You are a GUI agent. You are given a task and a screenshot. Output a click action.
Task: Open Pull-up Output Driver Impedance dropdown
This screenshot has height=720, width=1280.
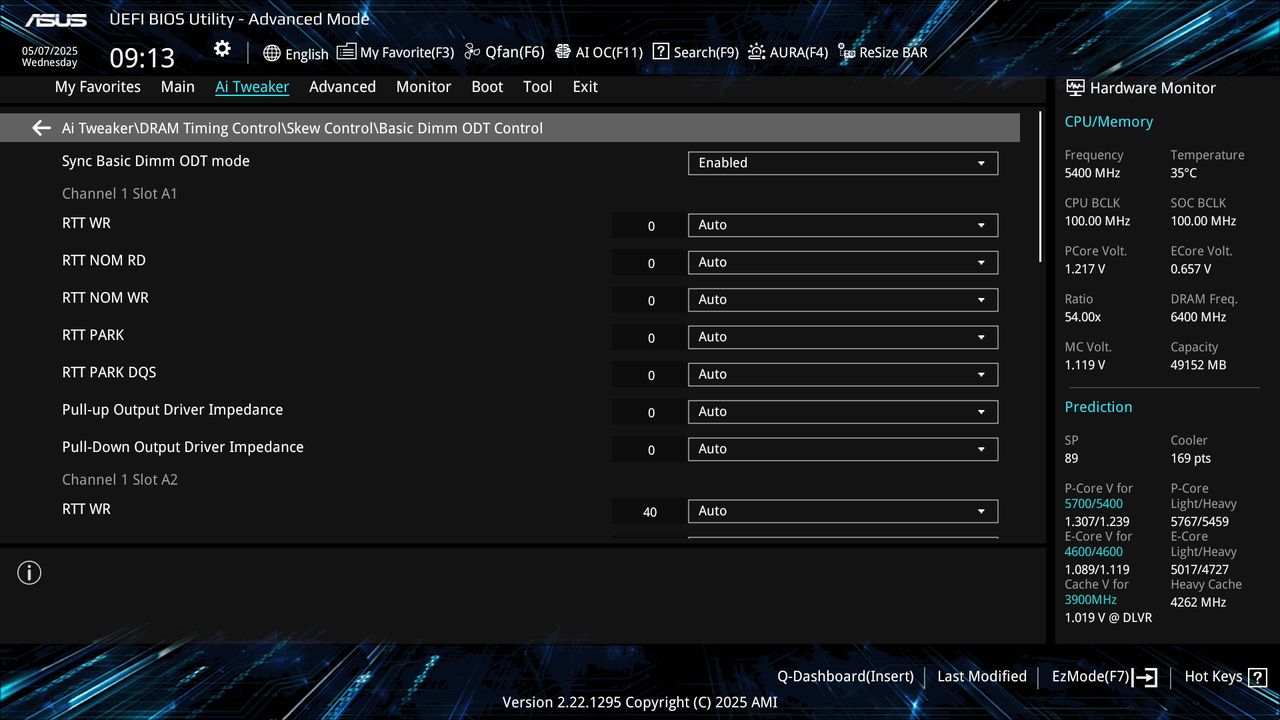click(843, 411)
